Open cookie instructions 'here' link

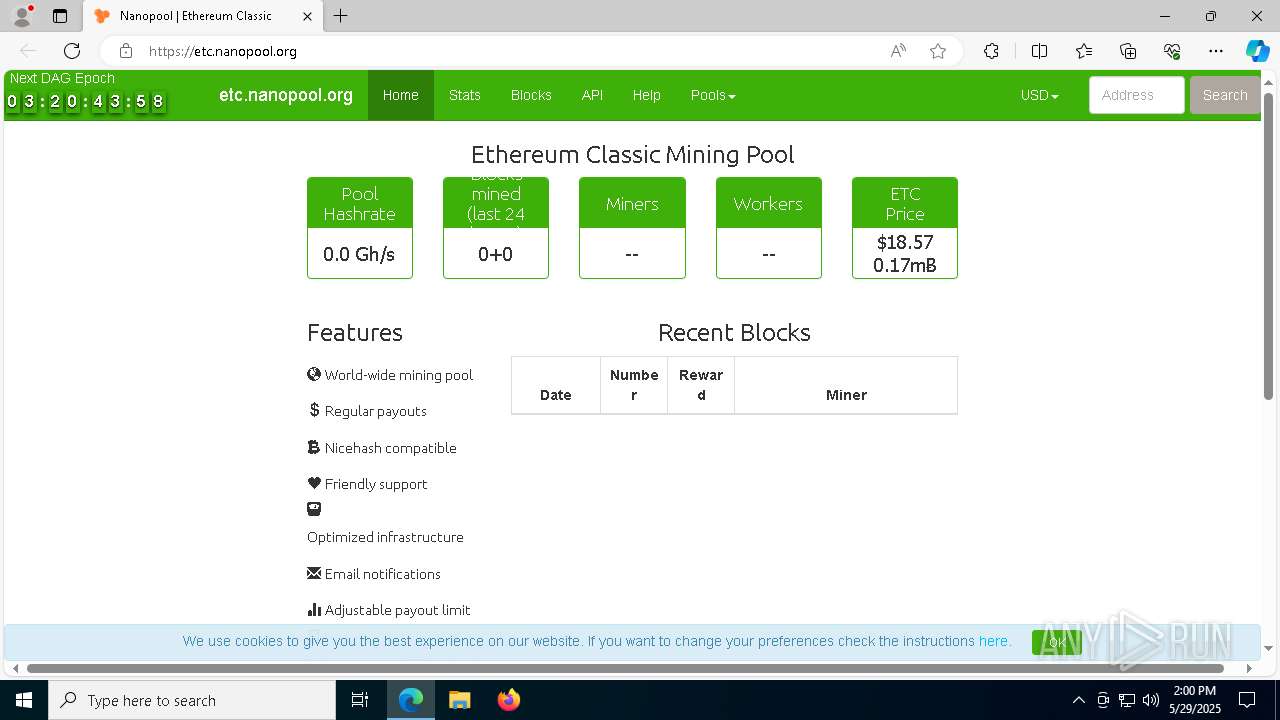(x=993, y=641)
